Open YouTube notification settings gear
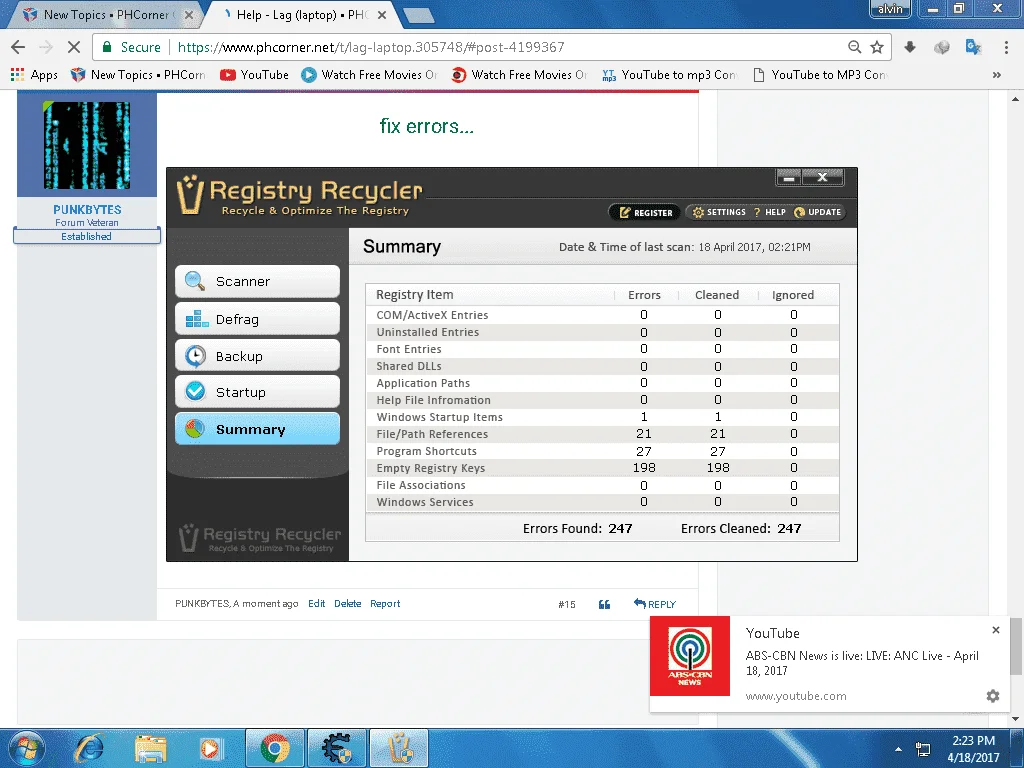The height and width of the screenshot is (768, 1024). pyautogui.click(x=993, y=696)
